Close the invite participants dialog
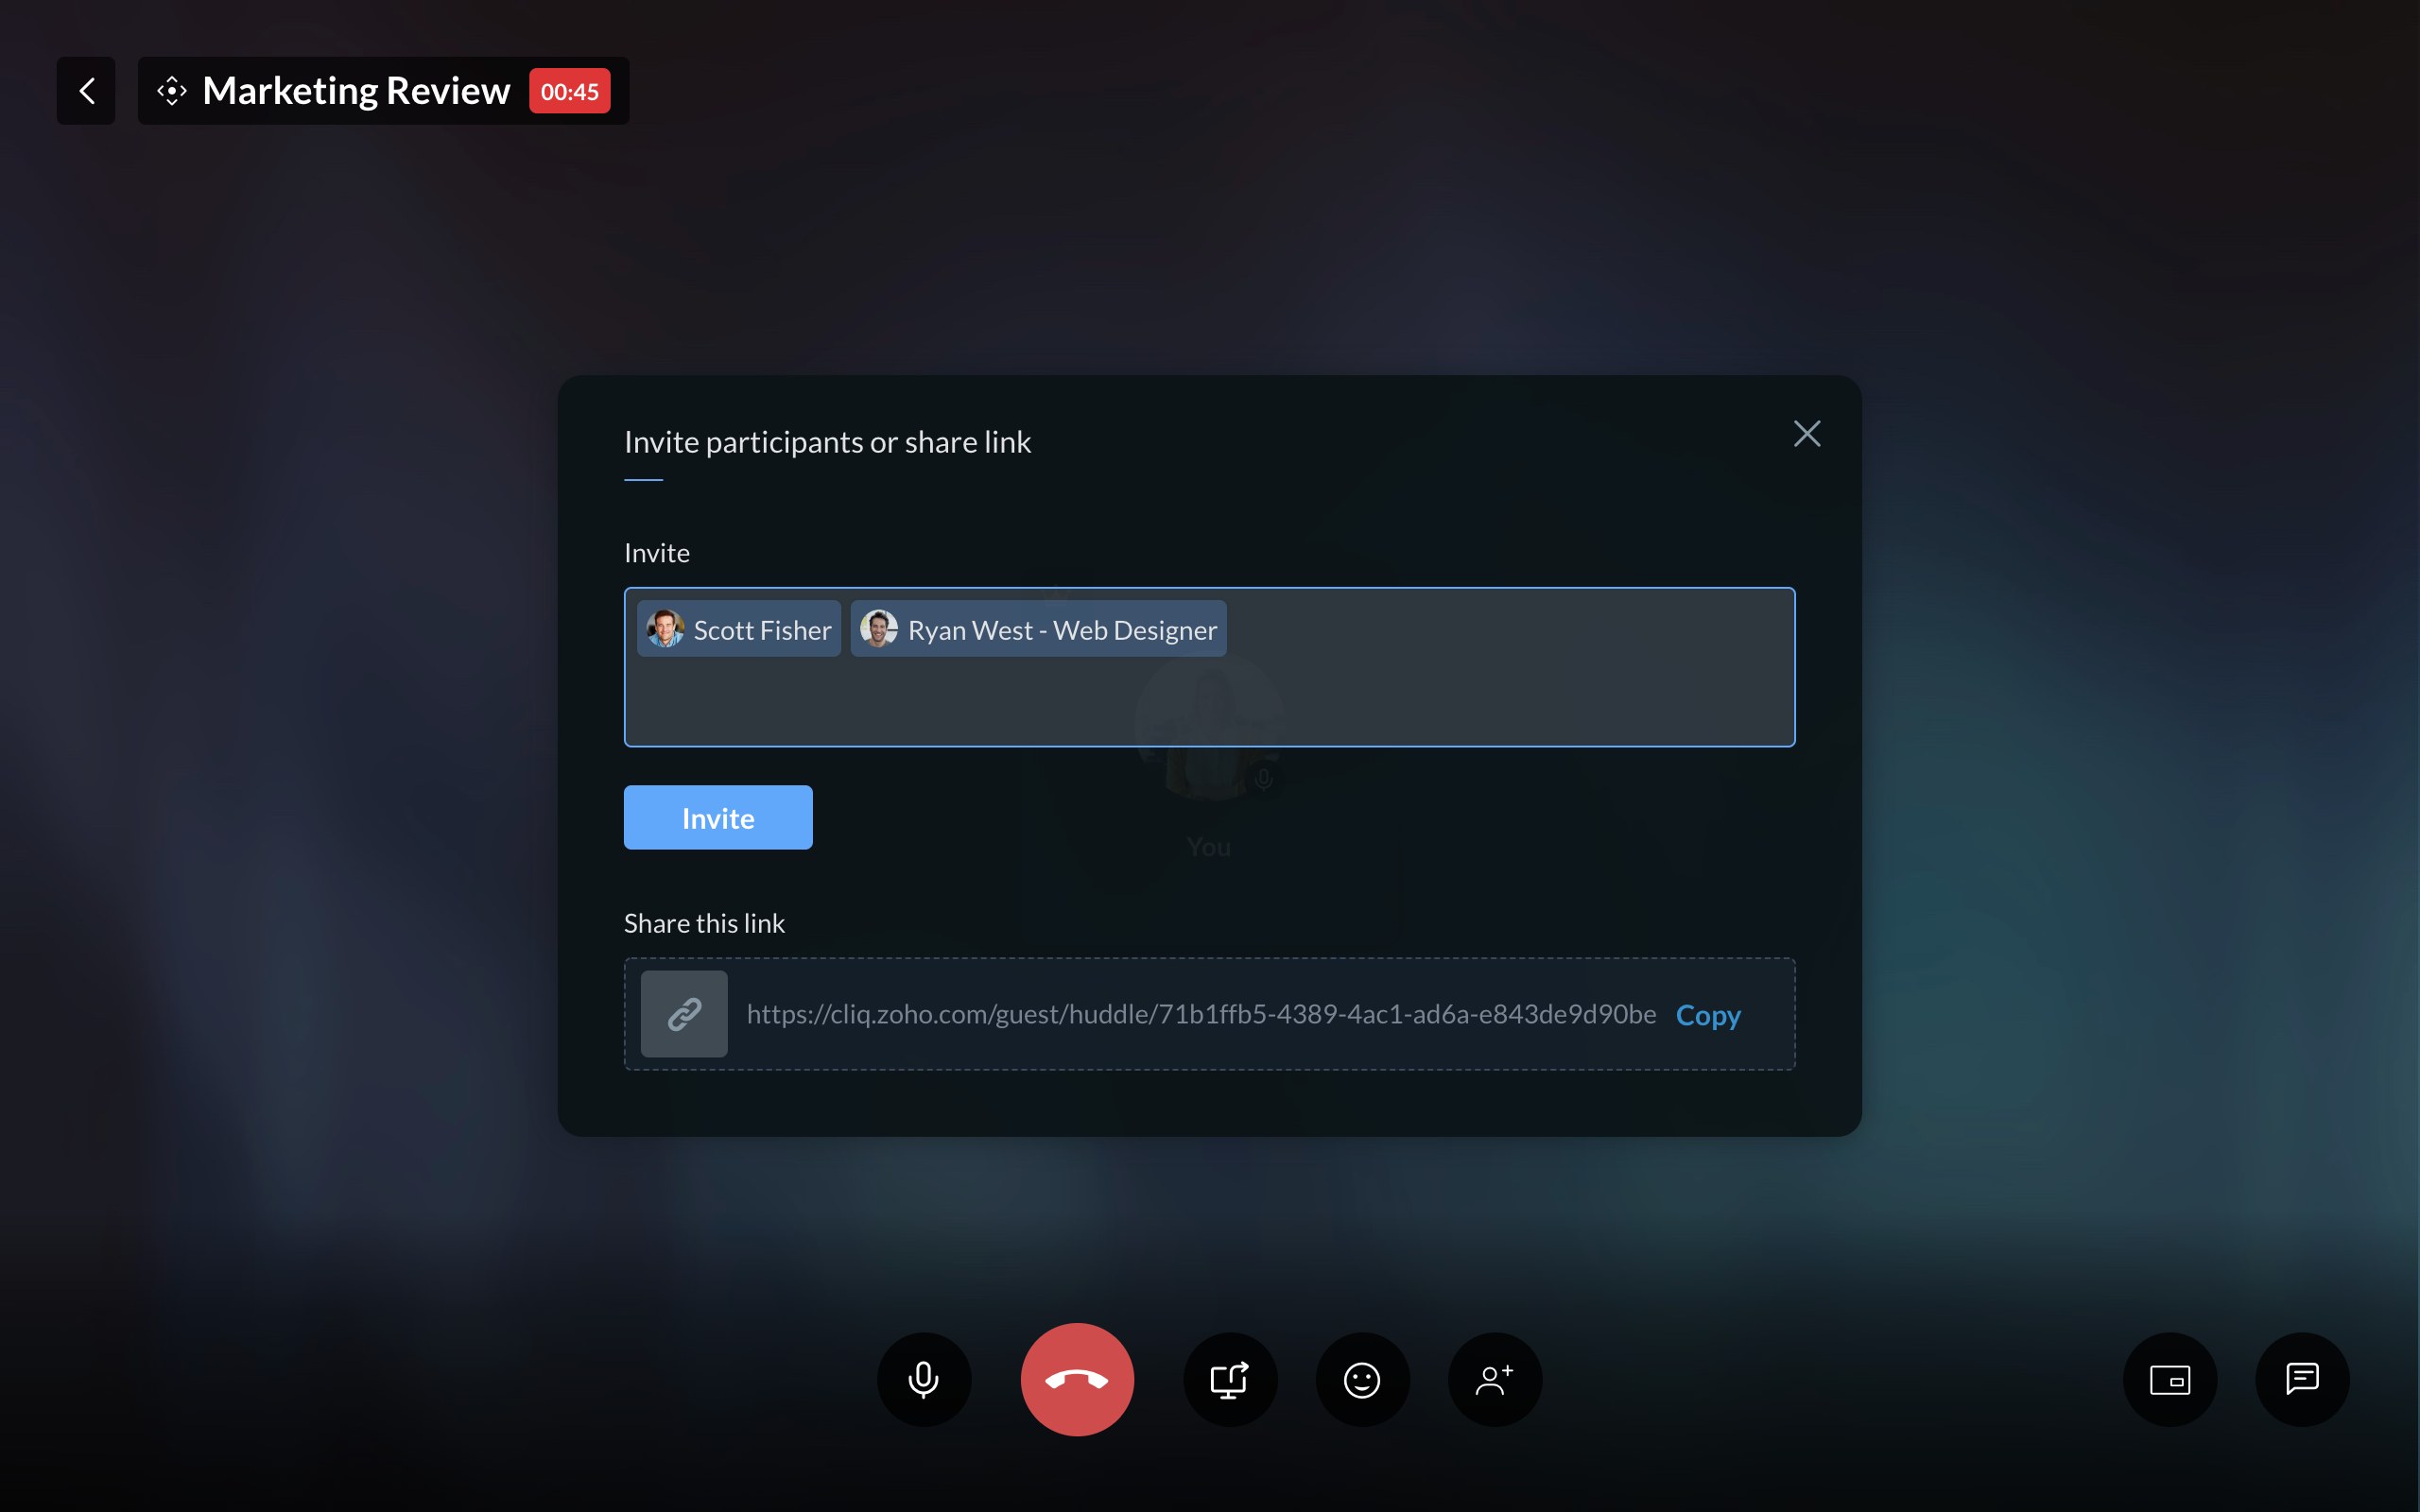This screenshot has width=2420, height=1512. pyautogui.click(x=1806, y=433)
